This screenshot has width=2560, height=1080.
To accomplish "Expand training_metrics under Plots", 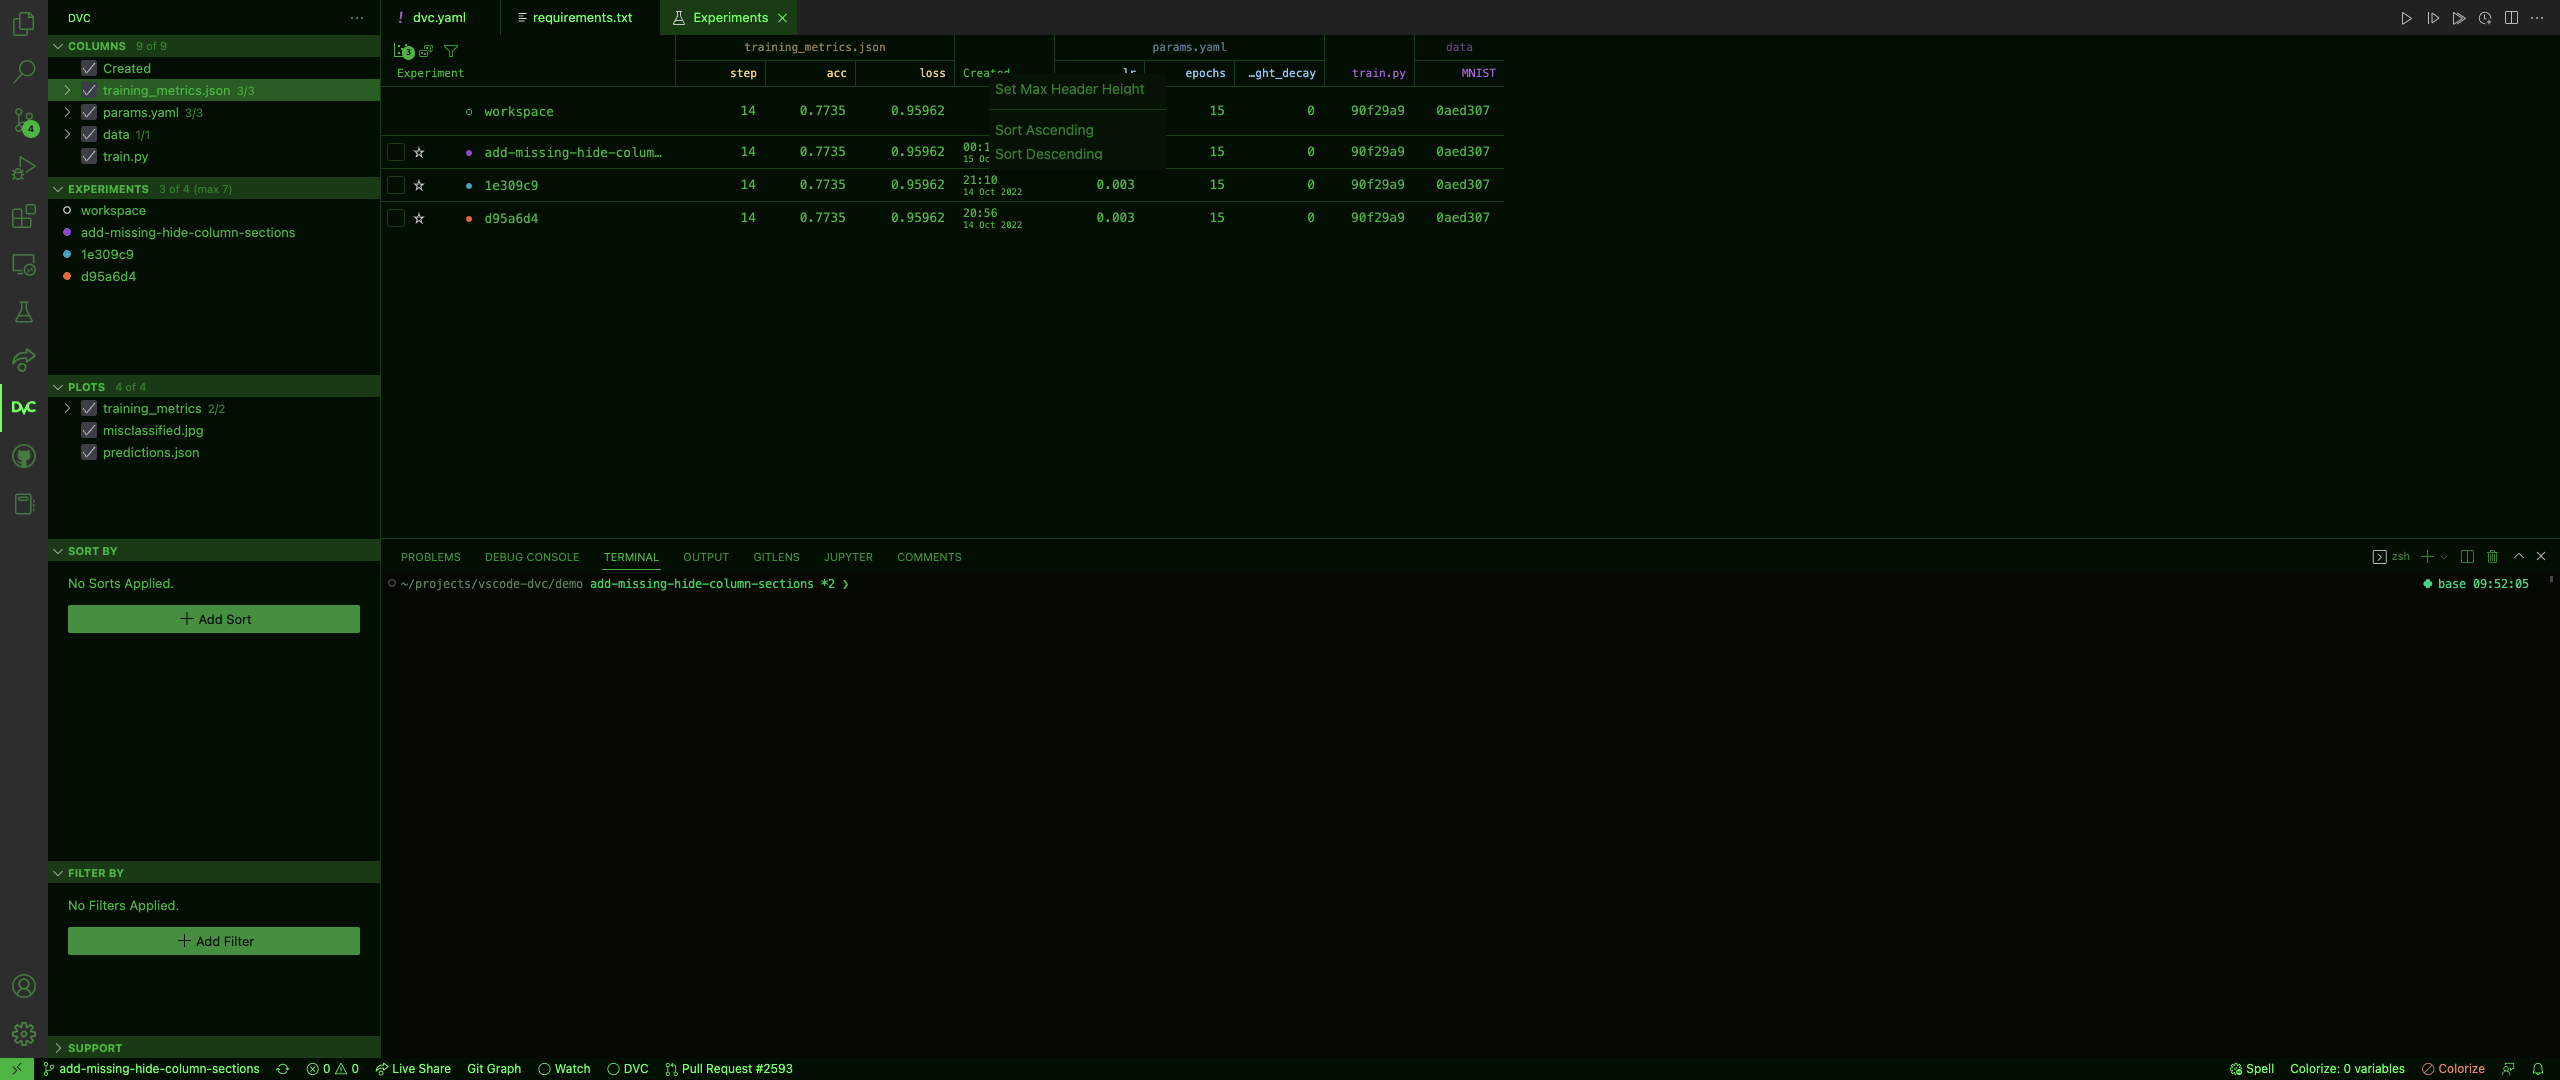I will tap(67, 409).
